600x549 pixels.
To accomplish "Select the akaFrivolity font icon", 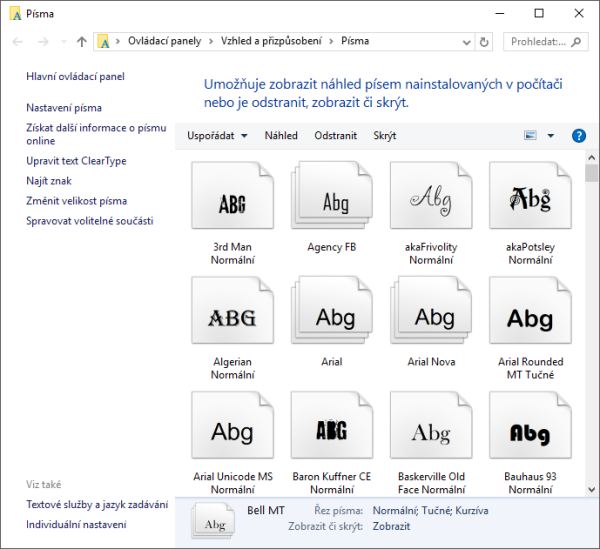I will click(431, 195).
